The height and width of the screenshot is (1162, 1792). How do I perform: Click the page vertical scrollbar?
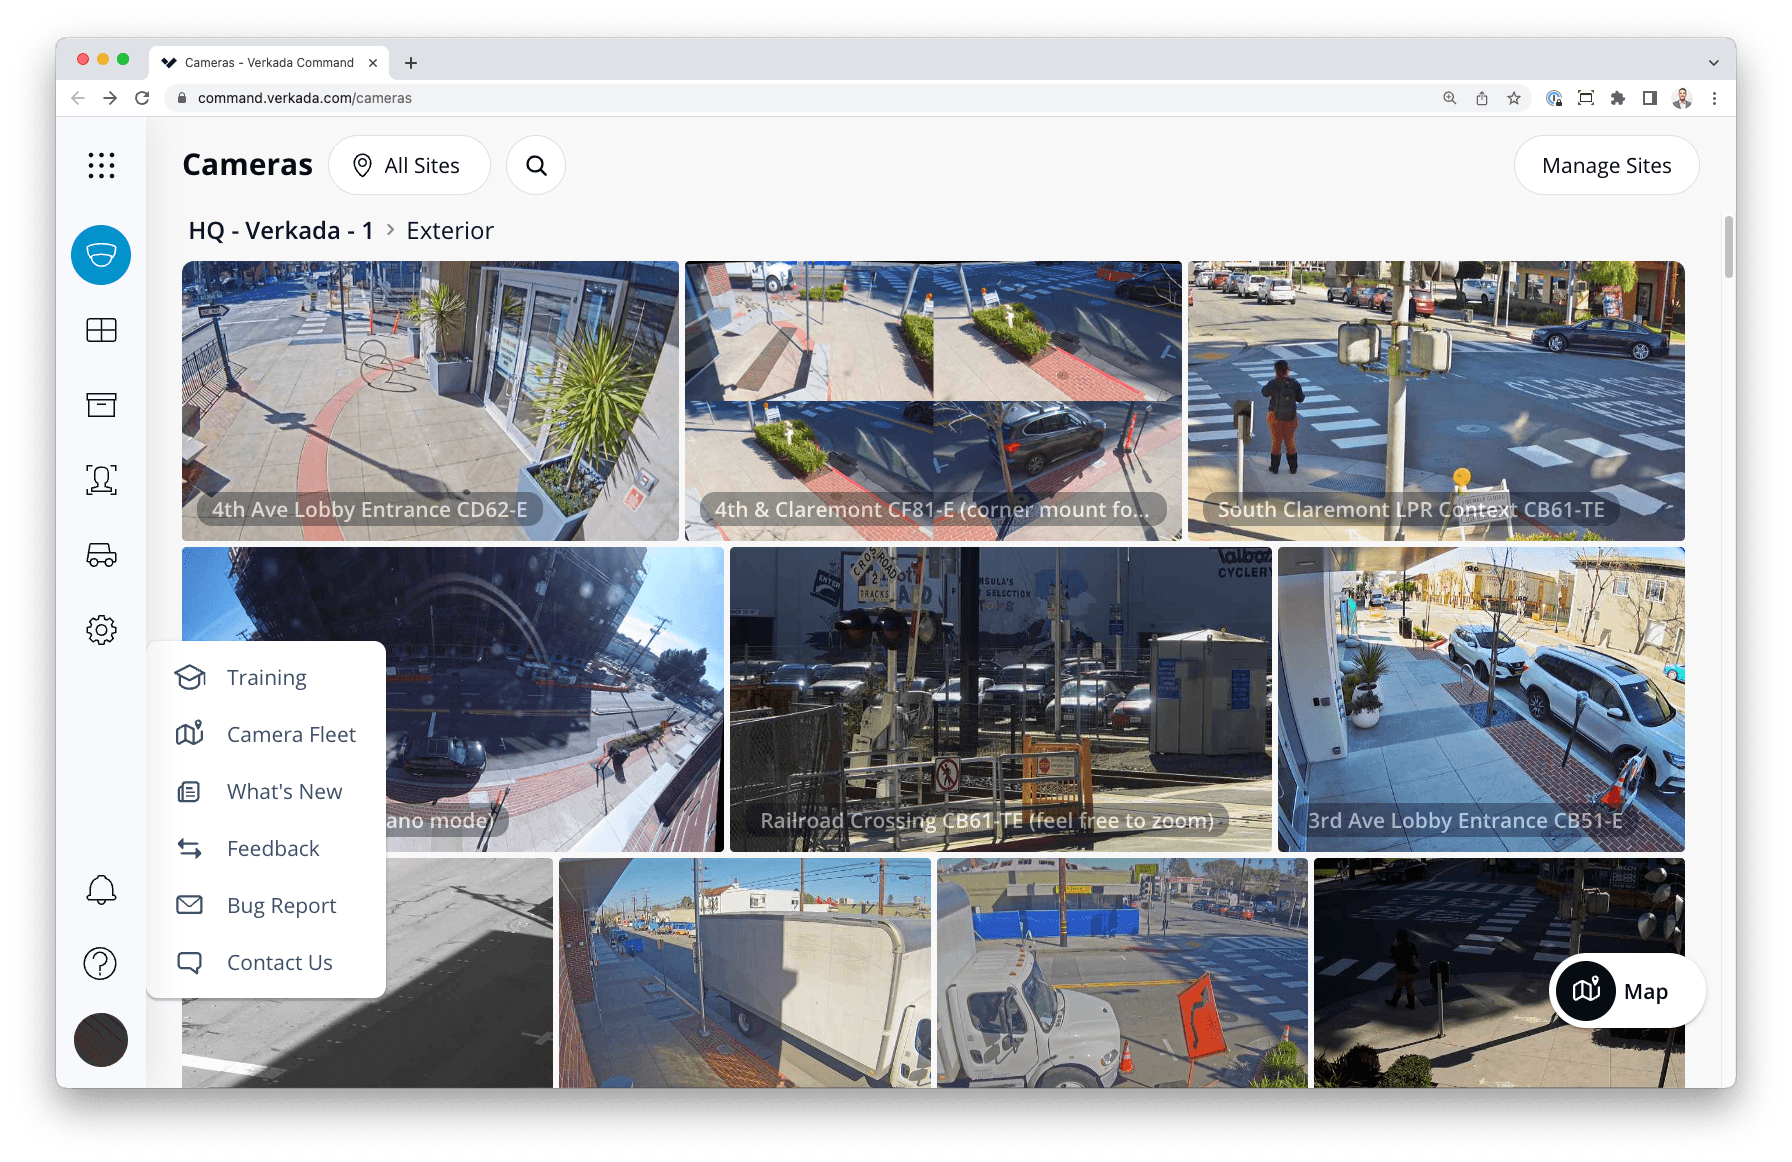(x=1728, y=247)
